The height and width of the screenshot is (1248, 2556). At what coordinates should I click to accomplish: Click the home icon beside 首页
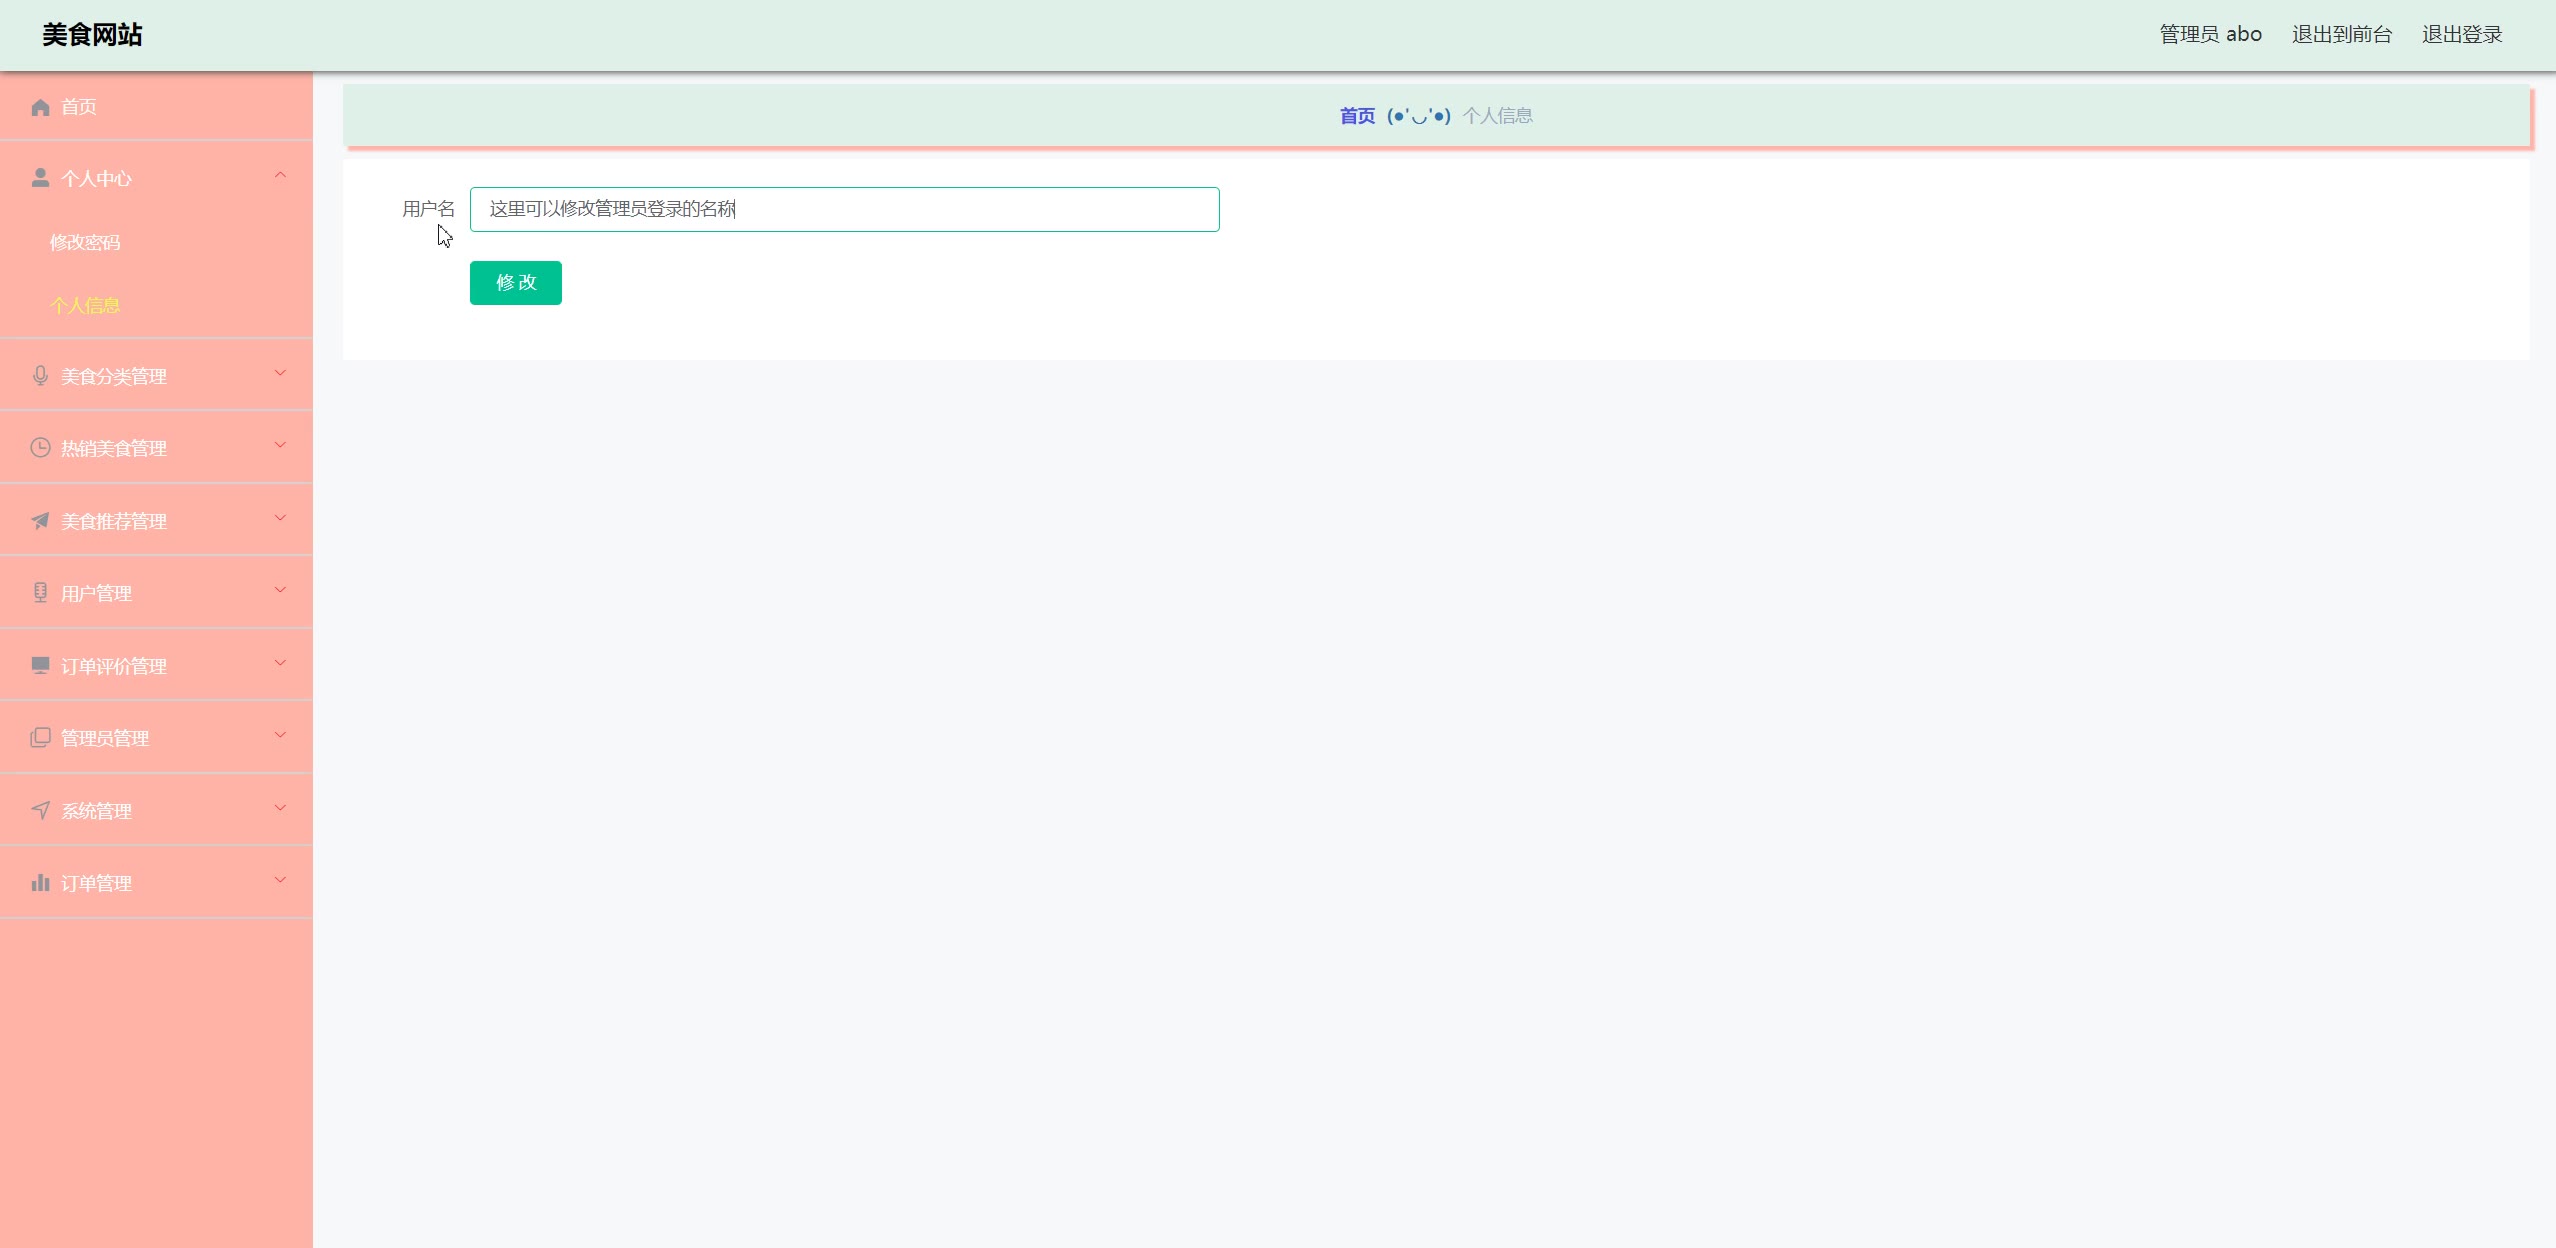pos(40,107)
